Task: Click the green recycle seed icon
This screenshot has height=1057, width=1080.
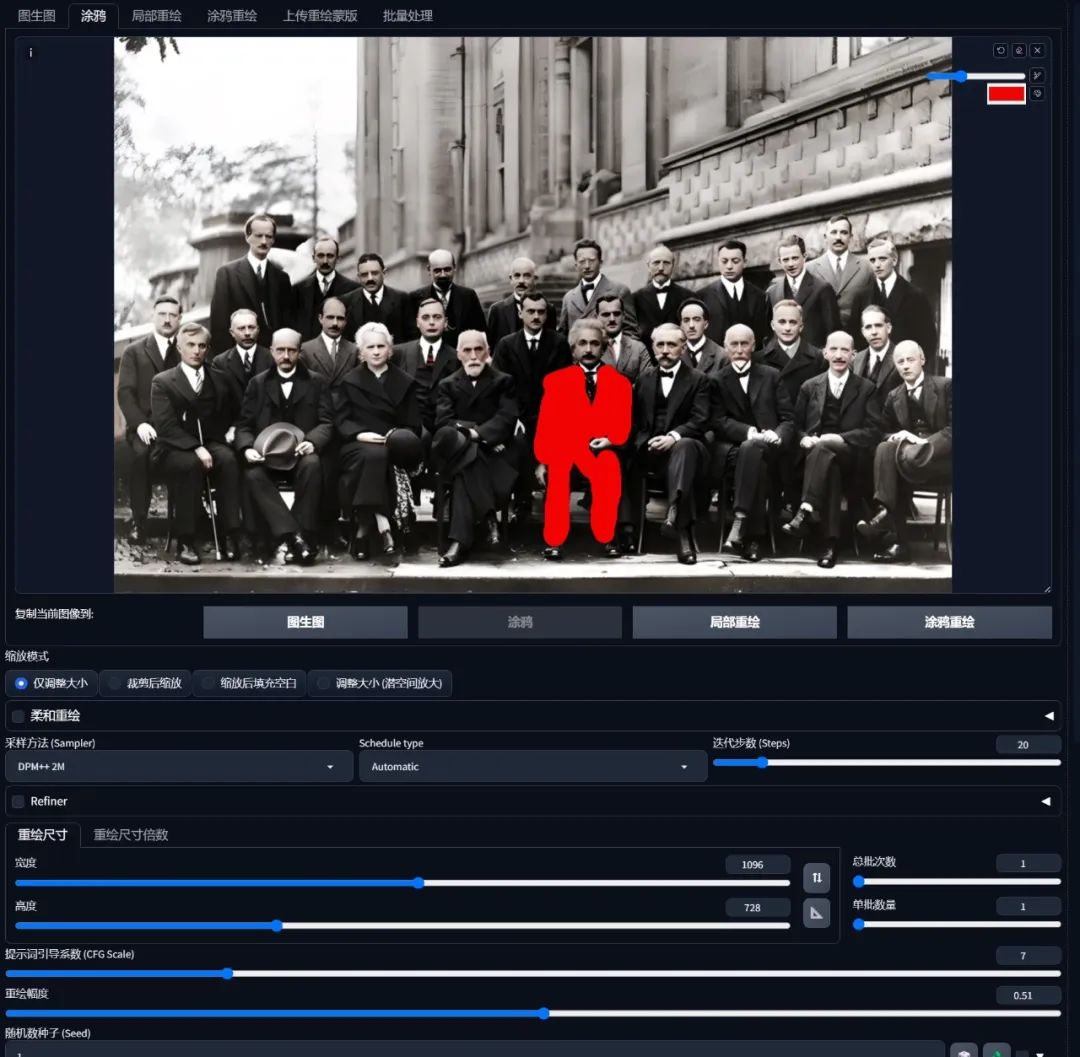Action: coord(996,1051)
